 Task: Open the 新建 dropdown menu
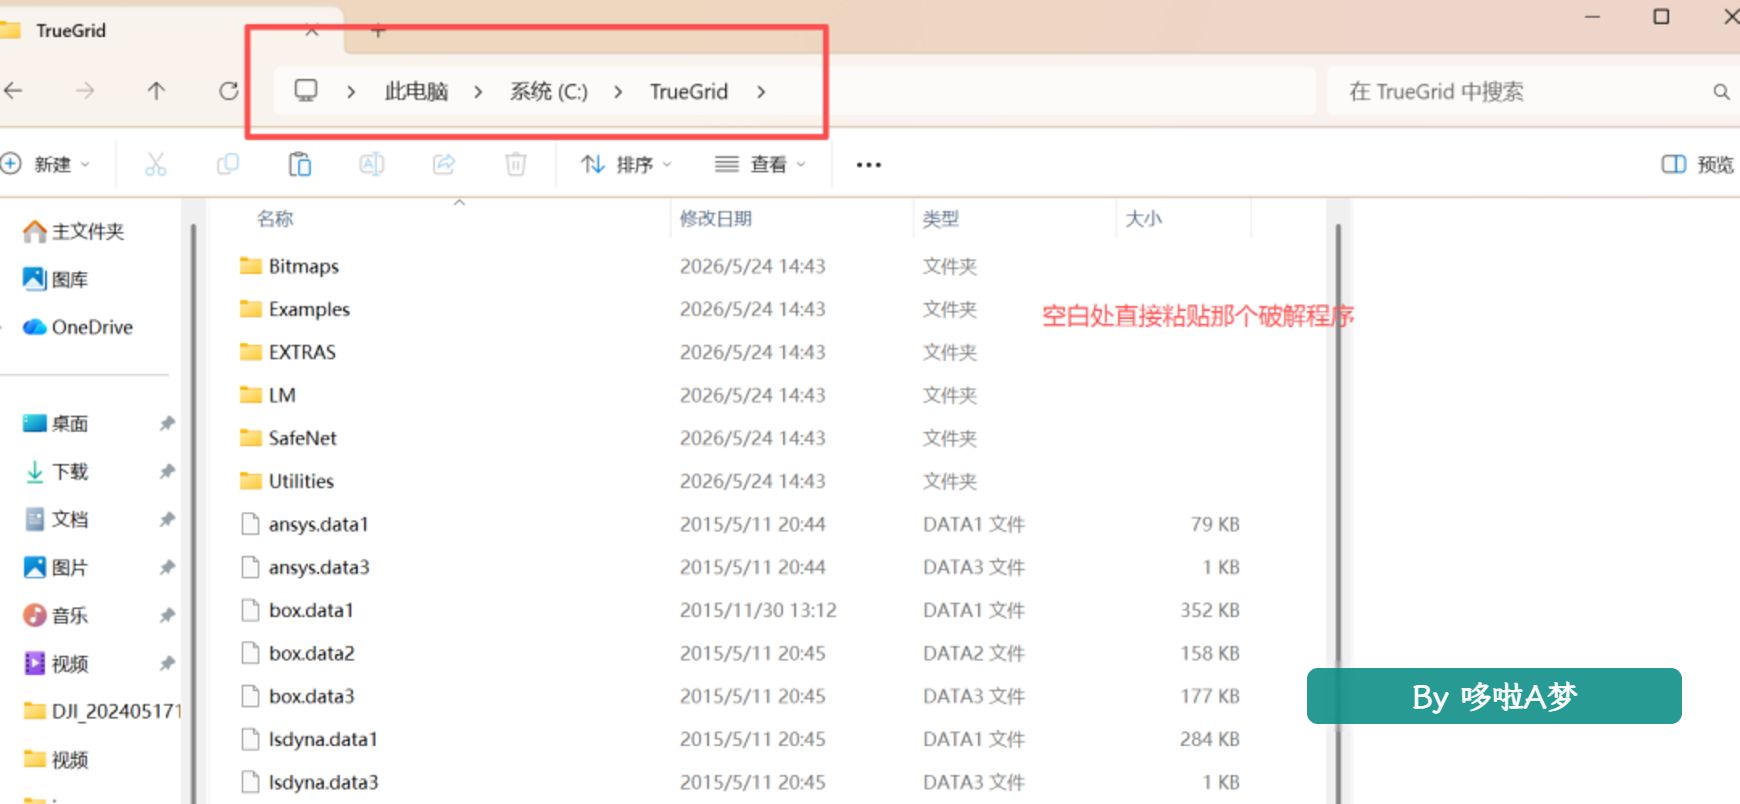[x=46, y=164]
